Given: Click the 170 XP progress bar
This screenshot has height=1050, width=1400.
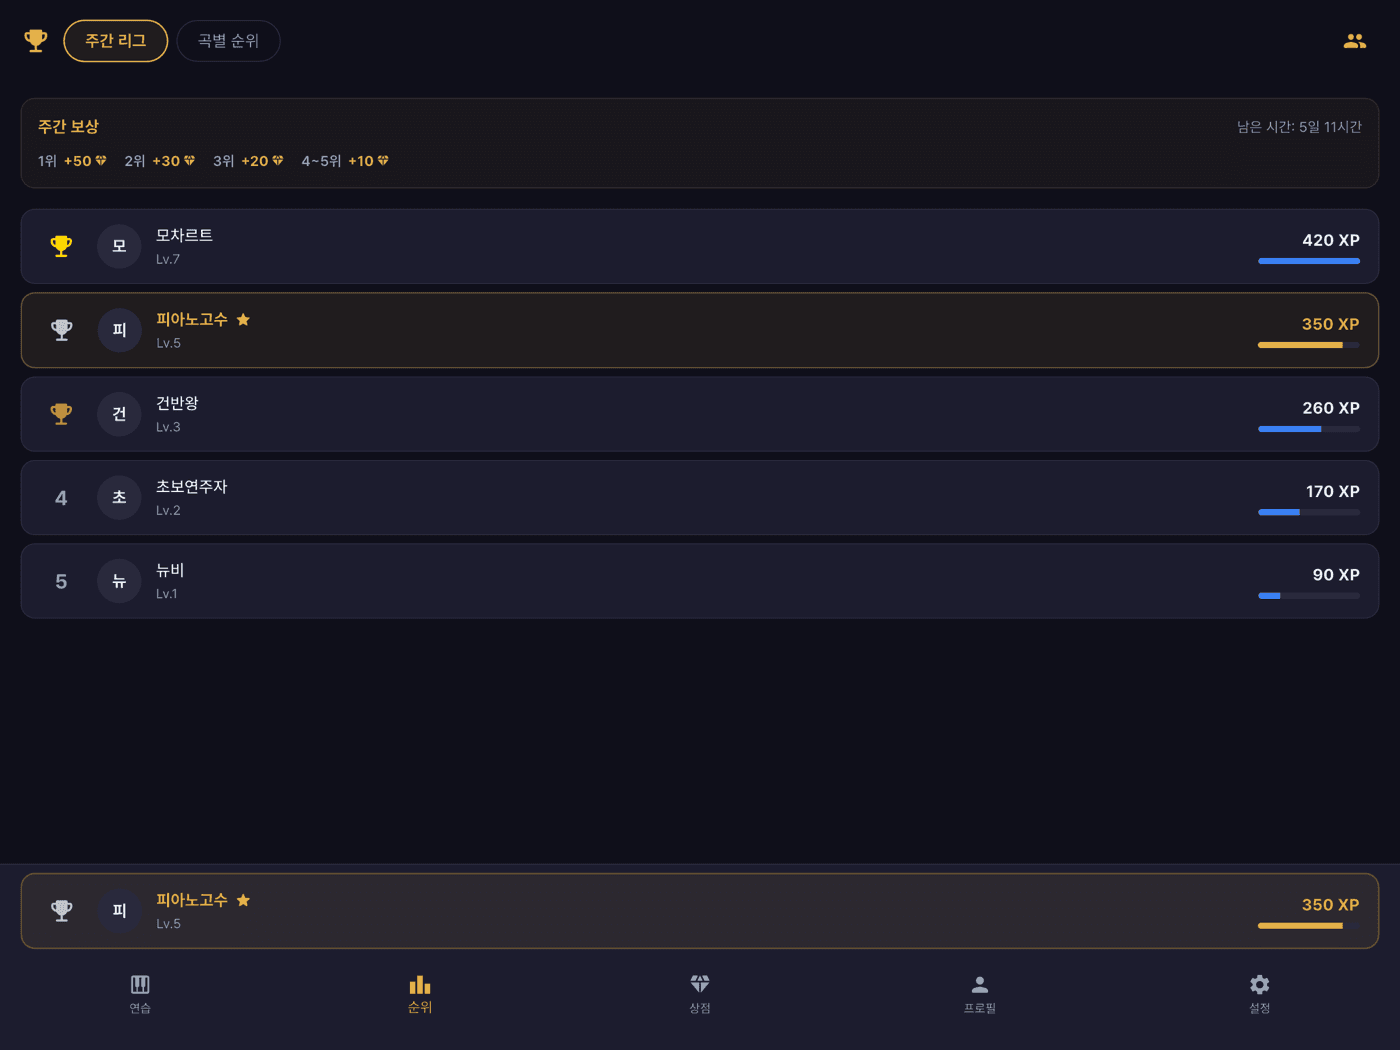Looking at the screenshot, I should point(1309,512).
